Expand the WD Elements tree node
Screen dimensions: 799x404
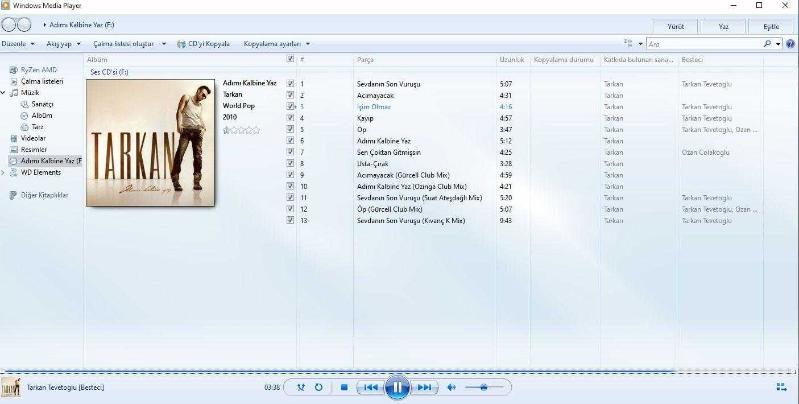point(4,173)
